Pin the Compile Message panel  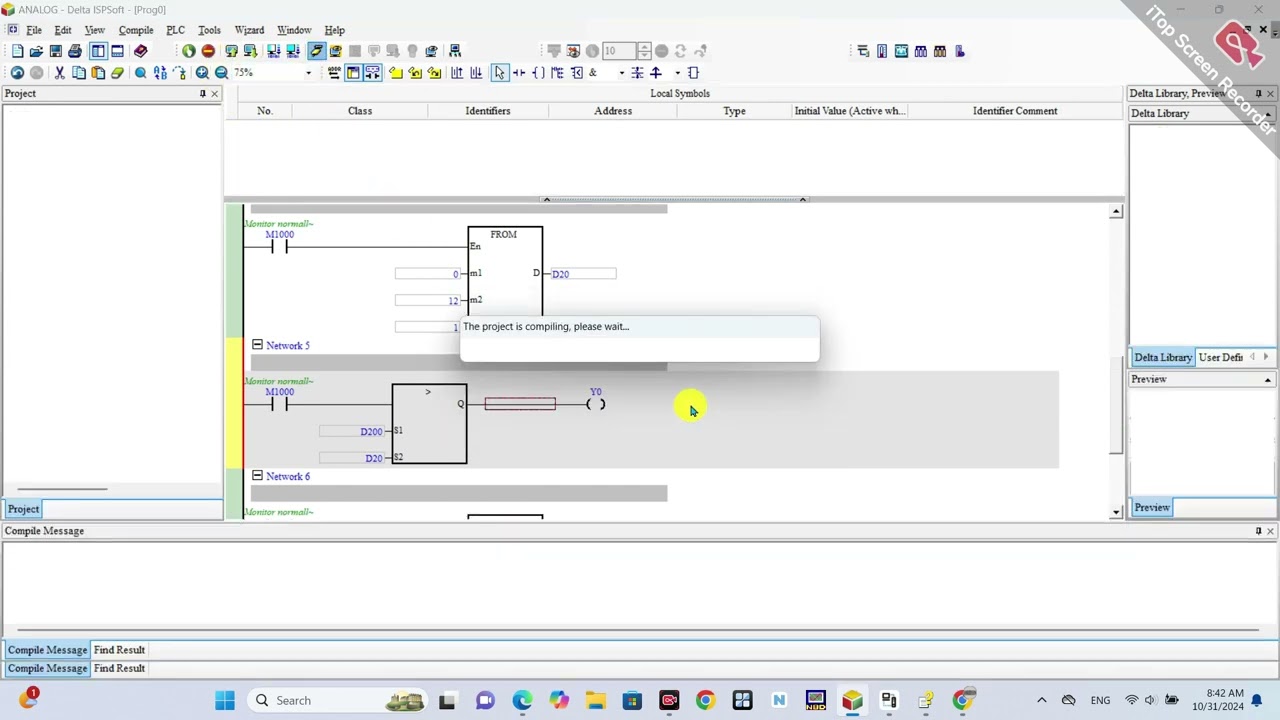(x=1258, y=531)
